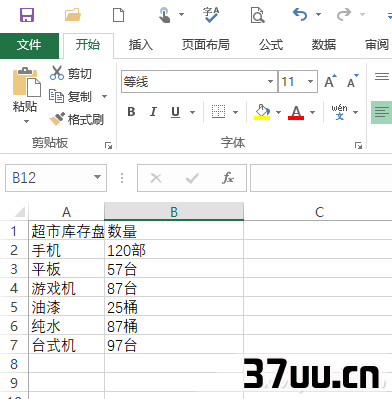This screenshot has height=399, width=392.
Task: Open the 公式 ribbon tab
Action: point(271,45)
